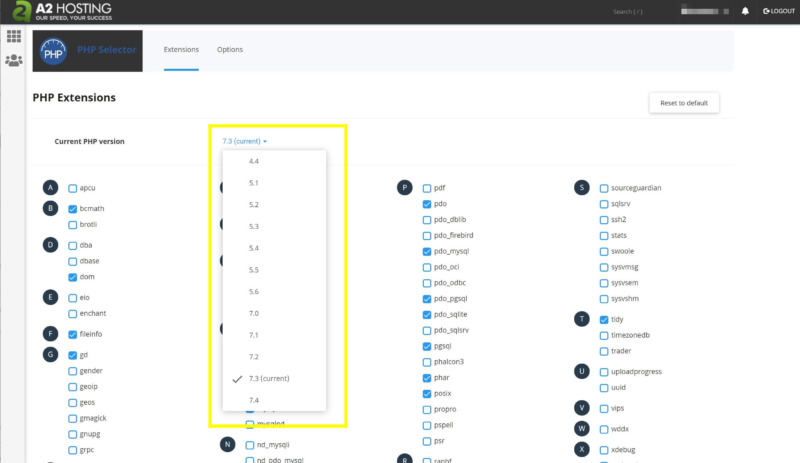Screen dimensions: 800x463
Task: Click the Search field in header
Action: point(628,12)
